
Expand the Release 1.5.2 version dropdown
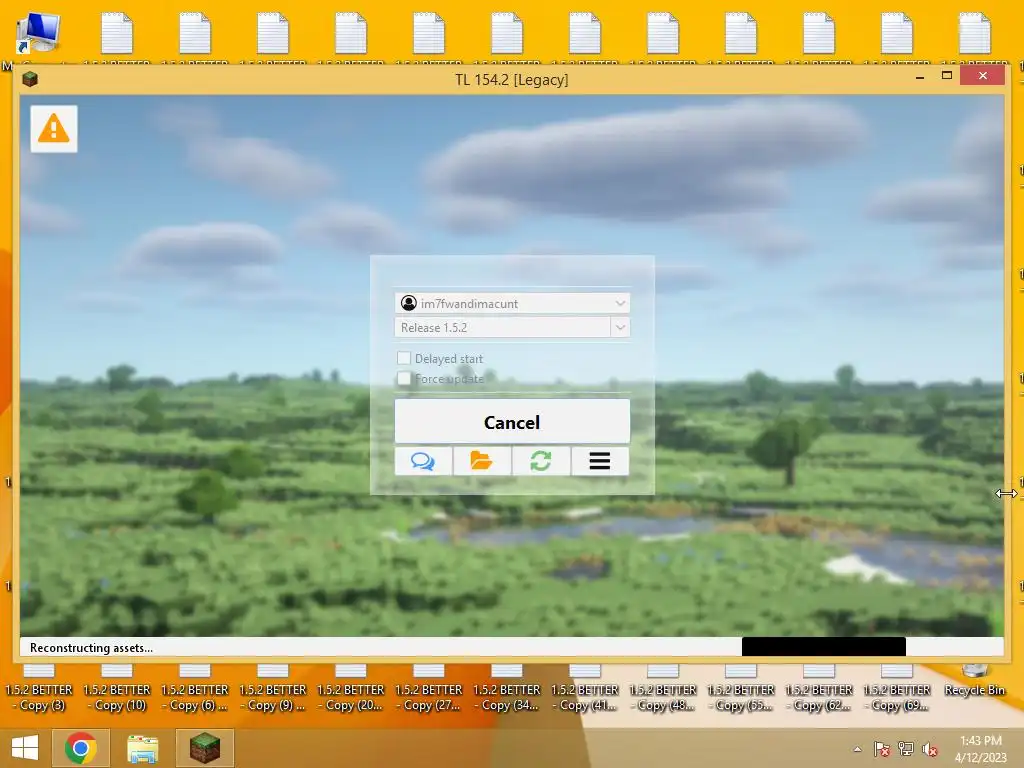pos(620,327)
